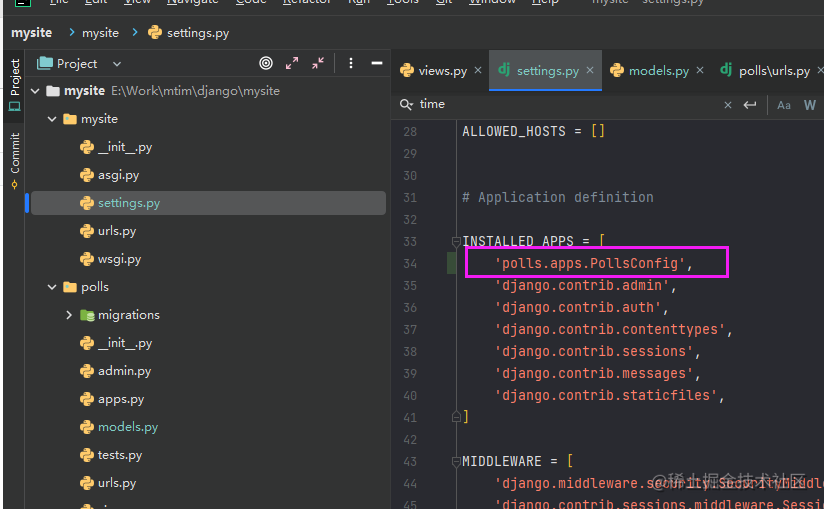This screenshot has height=509, width=824.
Task: Hide the Project tool window
Action: pos(377,64)
